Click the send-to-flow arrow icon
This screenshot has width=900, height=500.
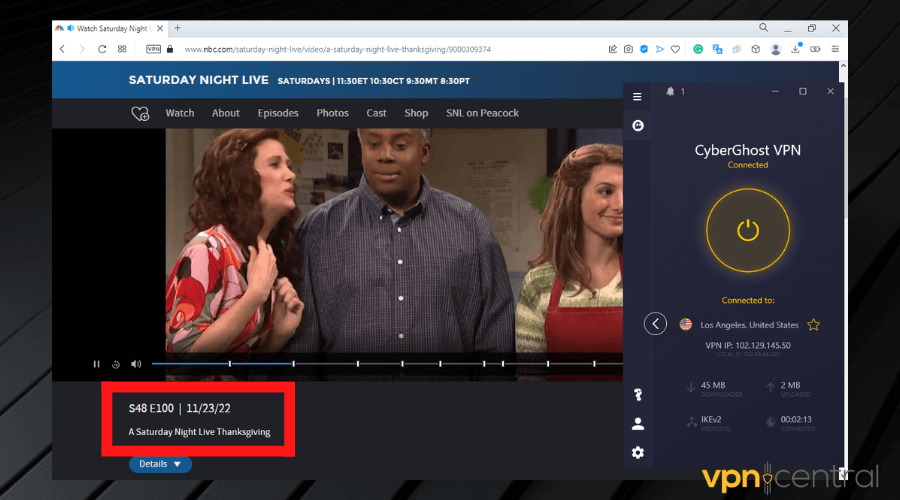[660, 49]
